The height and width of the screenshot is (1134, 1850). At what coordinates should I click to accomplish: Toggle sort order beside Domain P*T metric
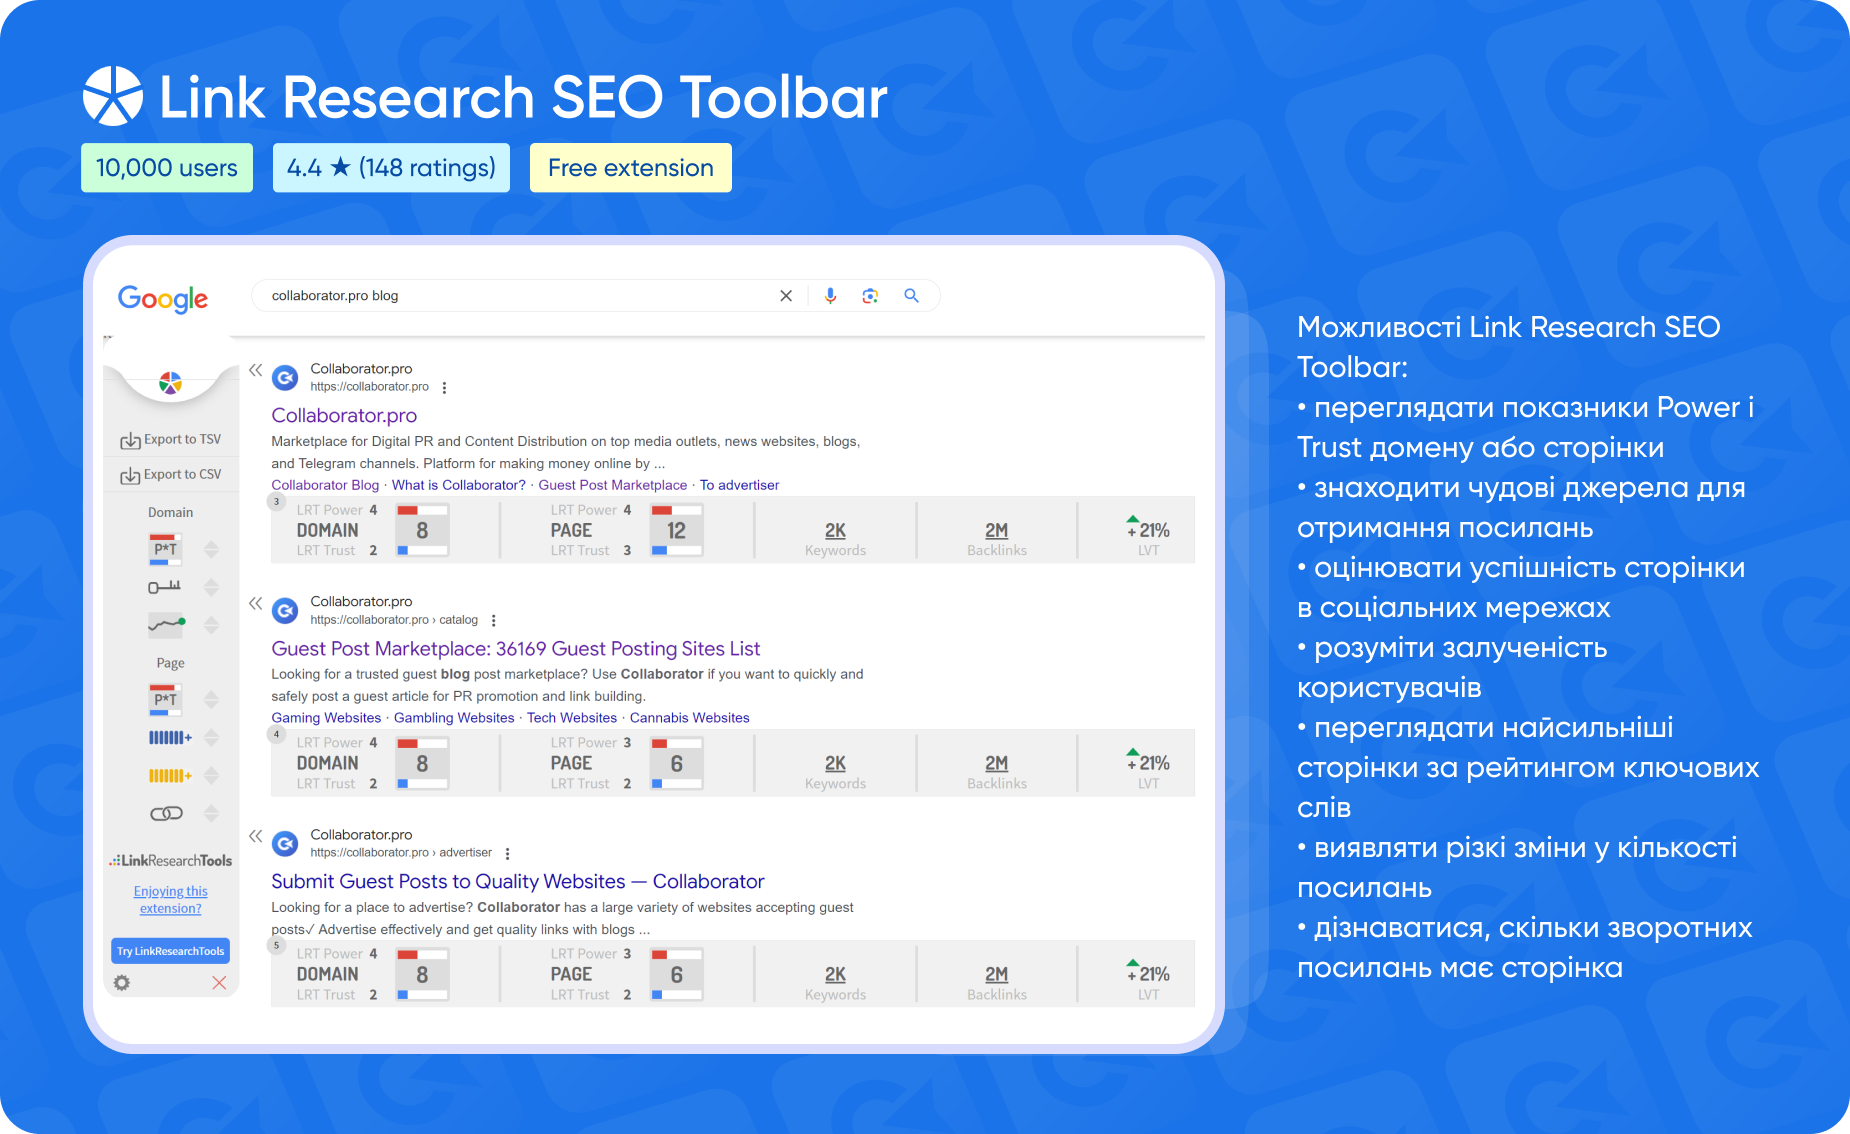[211, 548]
